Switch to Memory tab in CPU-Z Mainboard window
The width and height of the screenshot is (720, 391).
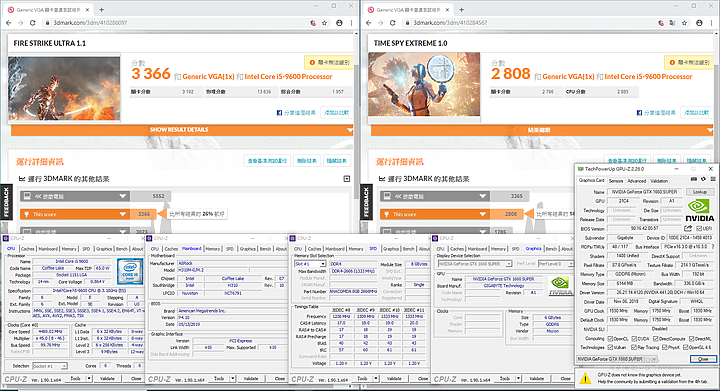click(213, 249)
